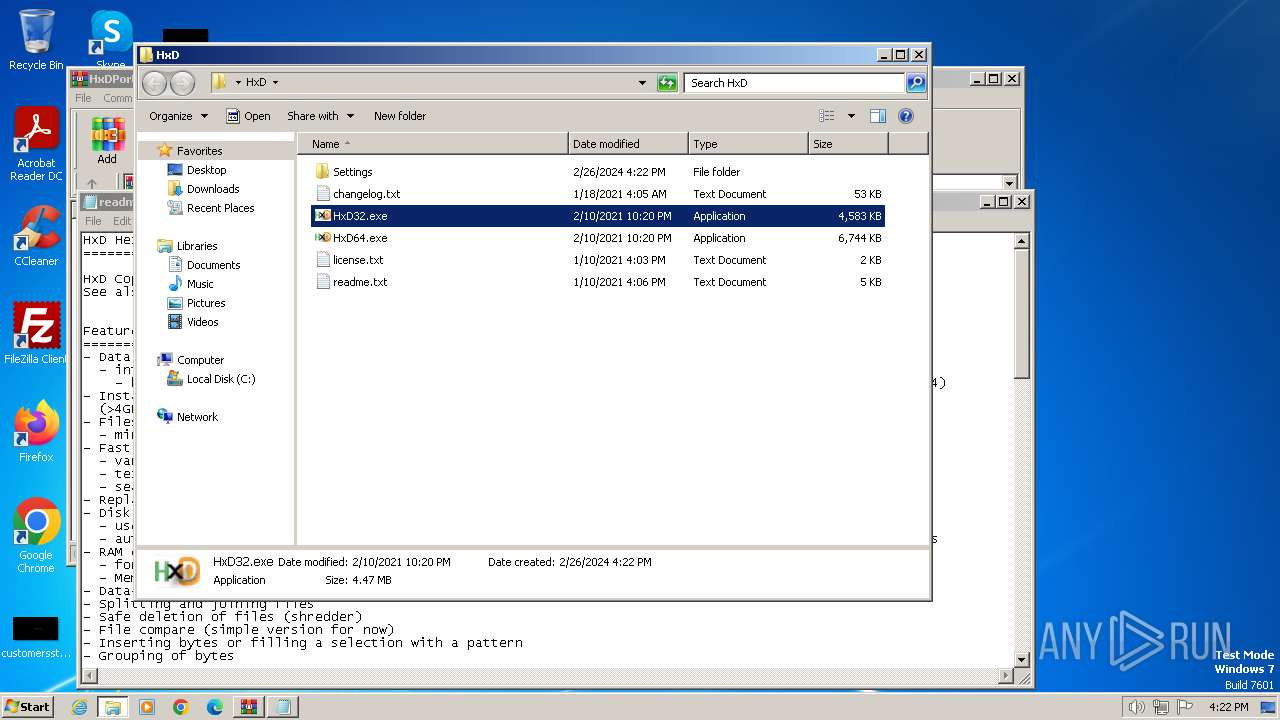Open Google Chrome desktop shortcut
Image resolution: width=1280 pixels, height=720 pixels.
[x=36, y=536]
